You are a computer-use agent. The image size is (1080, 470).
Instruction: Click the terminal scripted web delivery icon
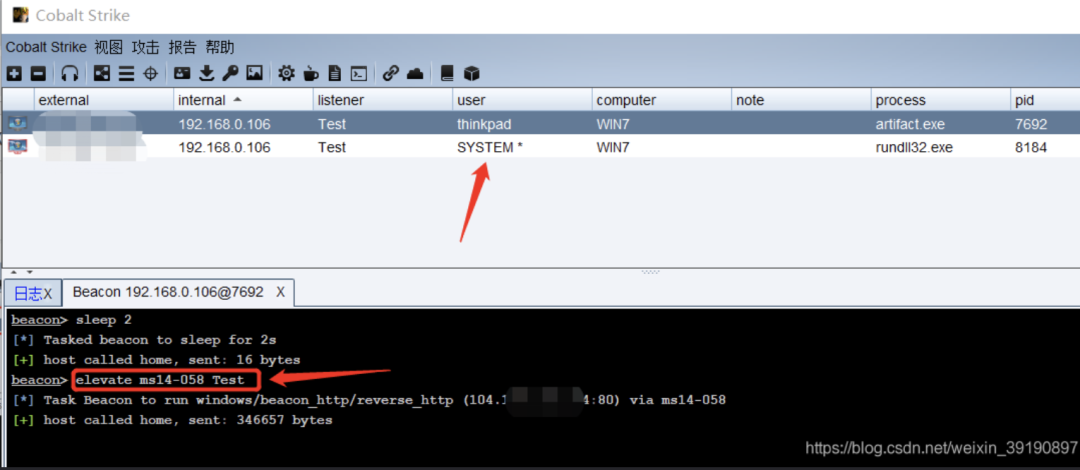359,73
